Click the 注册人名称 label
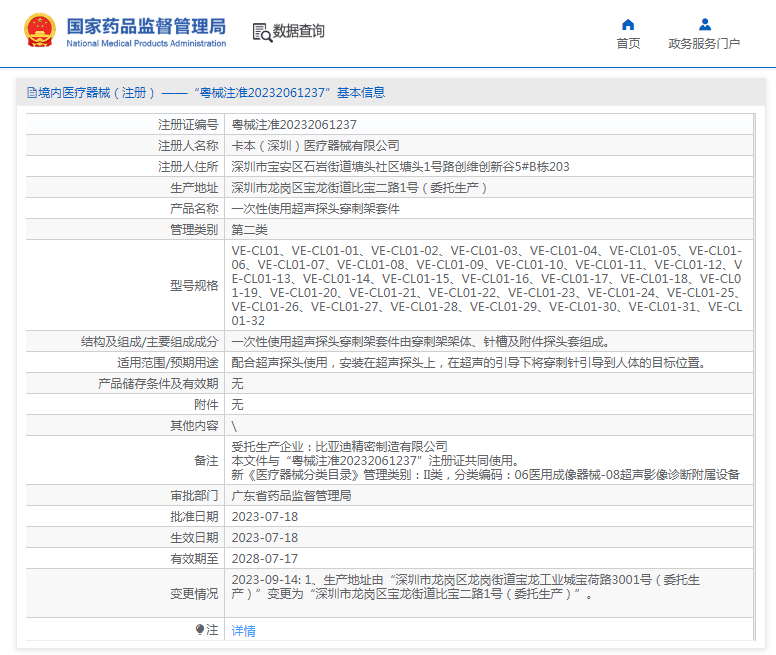 pos(188,145)
